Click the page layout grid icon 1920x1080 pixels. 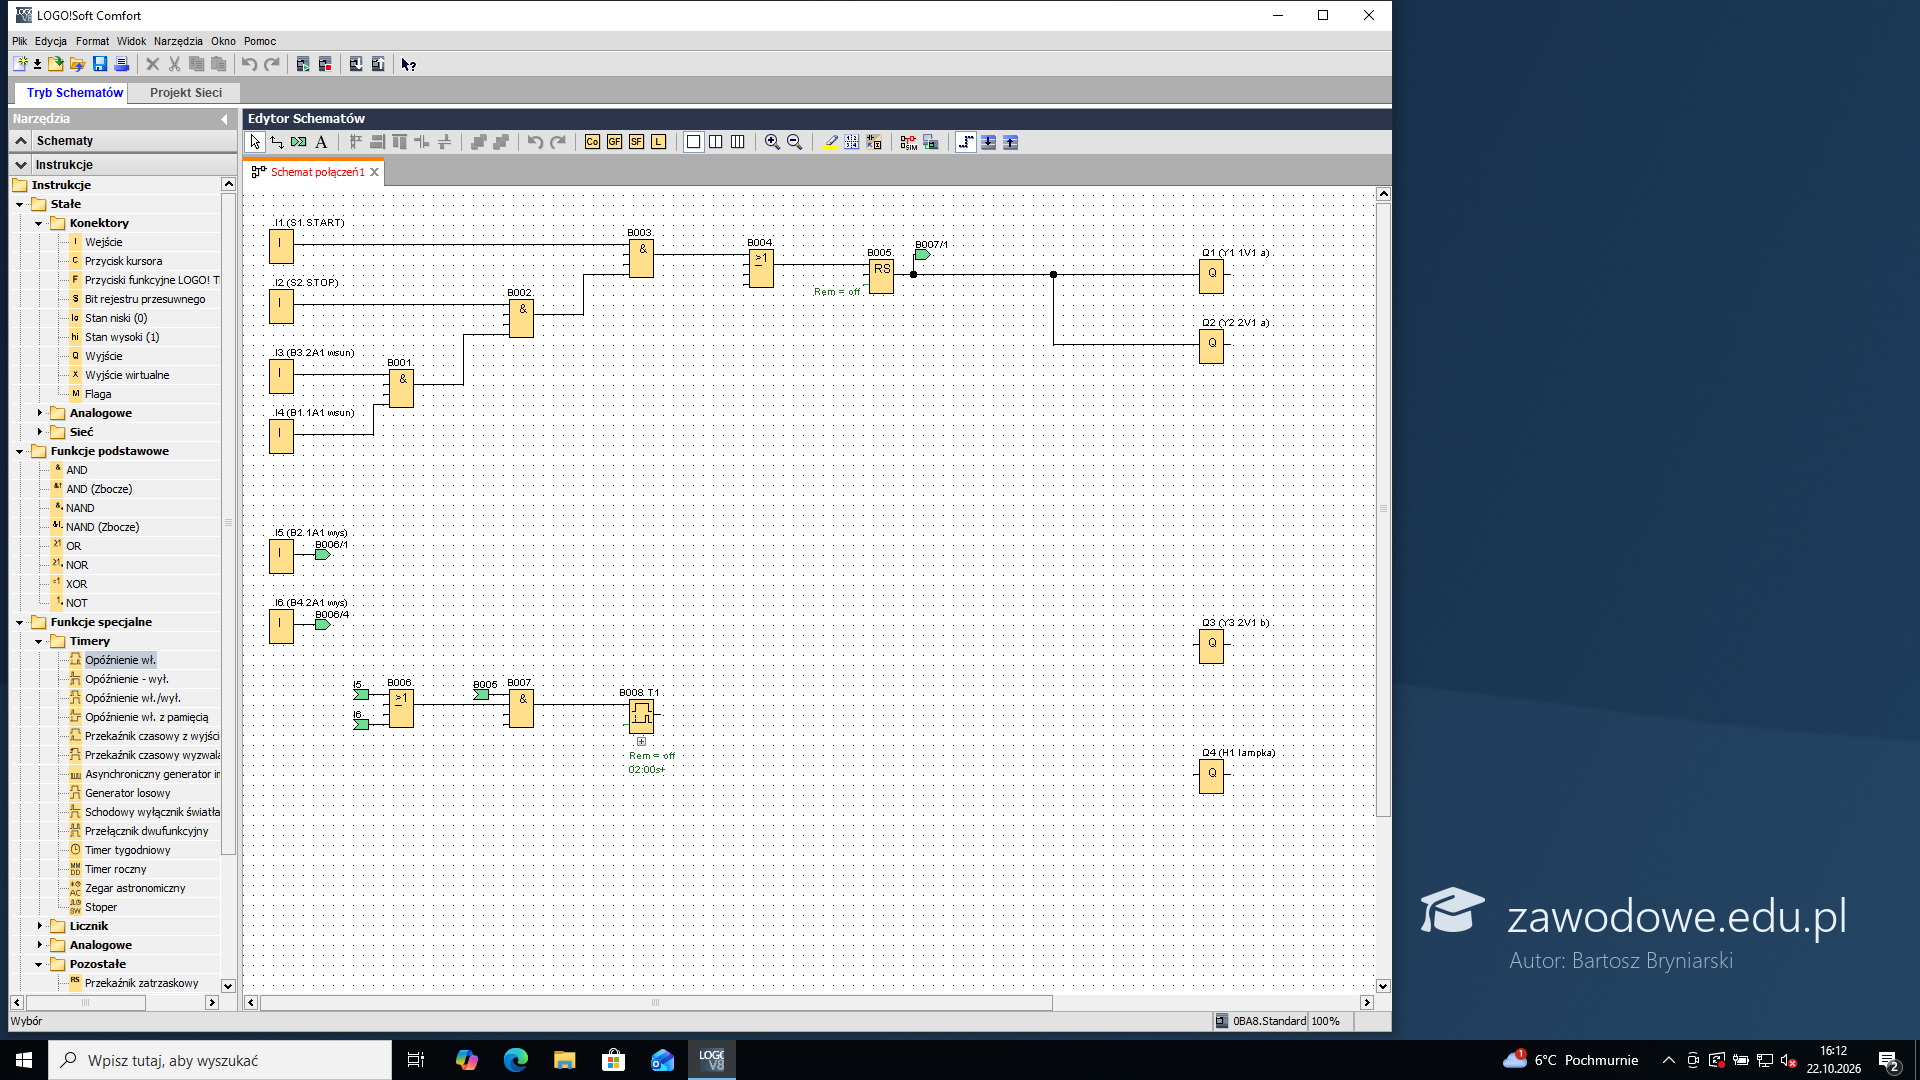click(x=851, y=142)
